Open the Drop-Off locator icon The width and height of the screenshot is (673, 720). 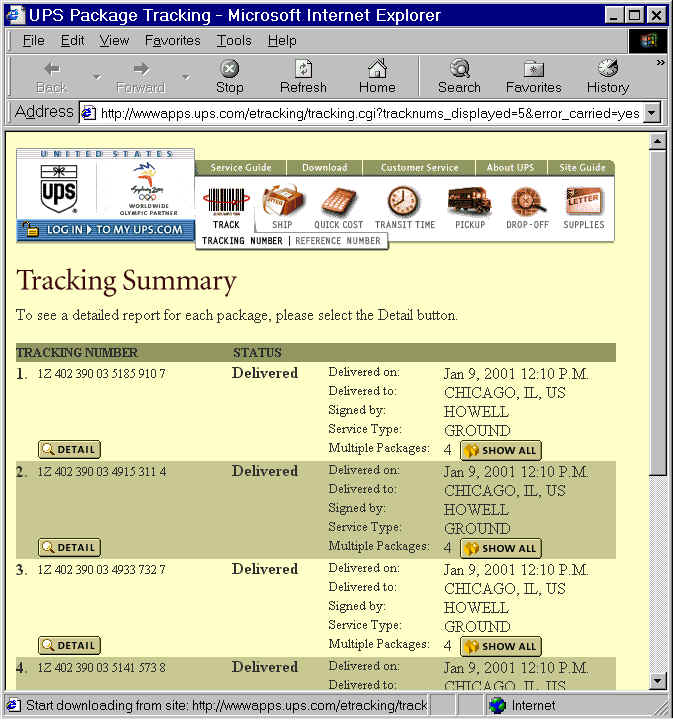point(526,201)
